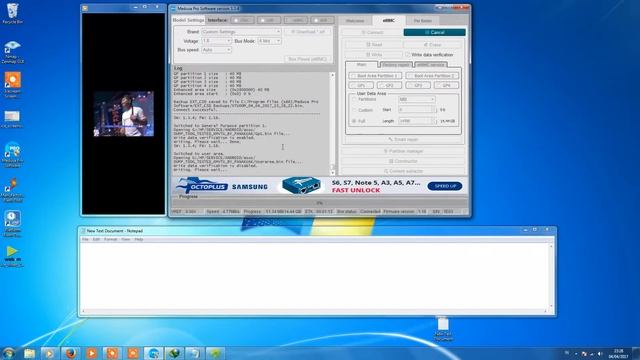Select the JTAG interface option
Screen dimensions: 640x360
click(242, 20)
